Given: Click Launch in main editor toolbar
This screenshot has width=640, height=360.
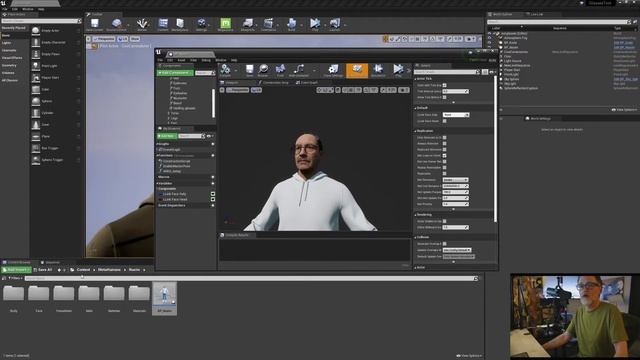Looking at the screenshot, I should pos(335,24).
